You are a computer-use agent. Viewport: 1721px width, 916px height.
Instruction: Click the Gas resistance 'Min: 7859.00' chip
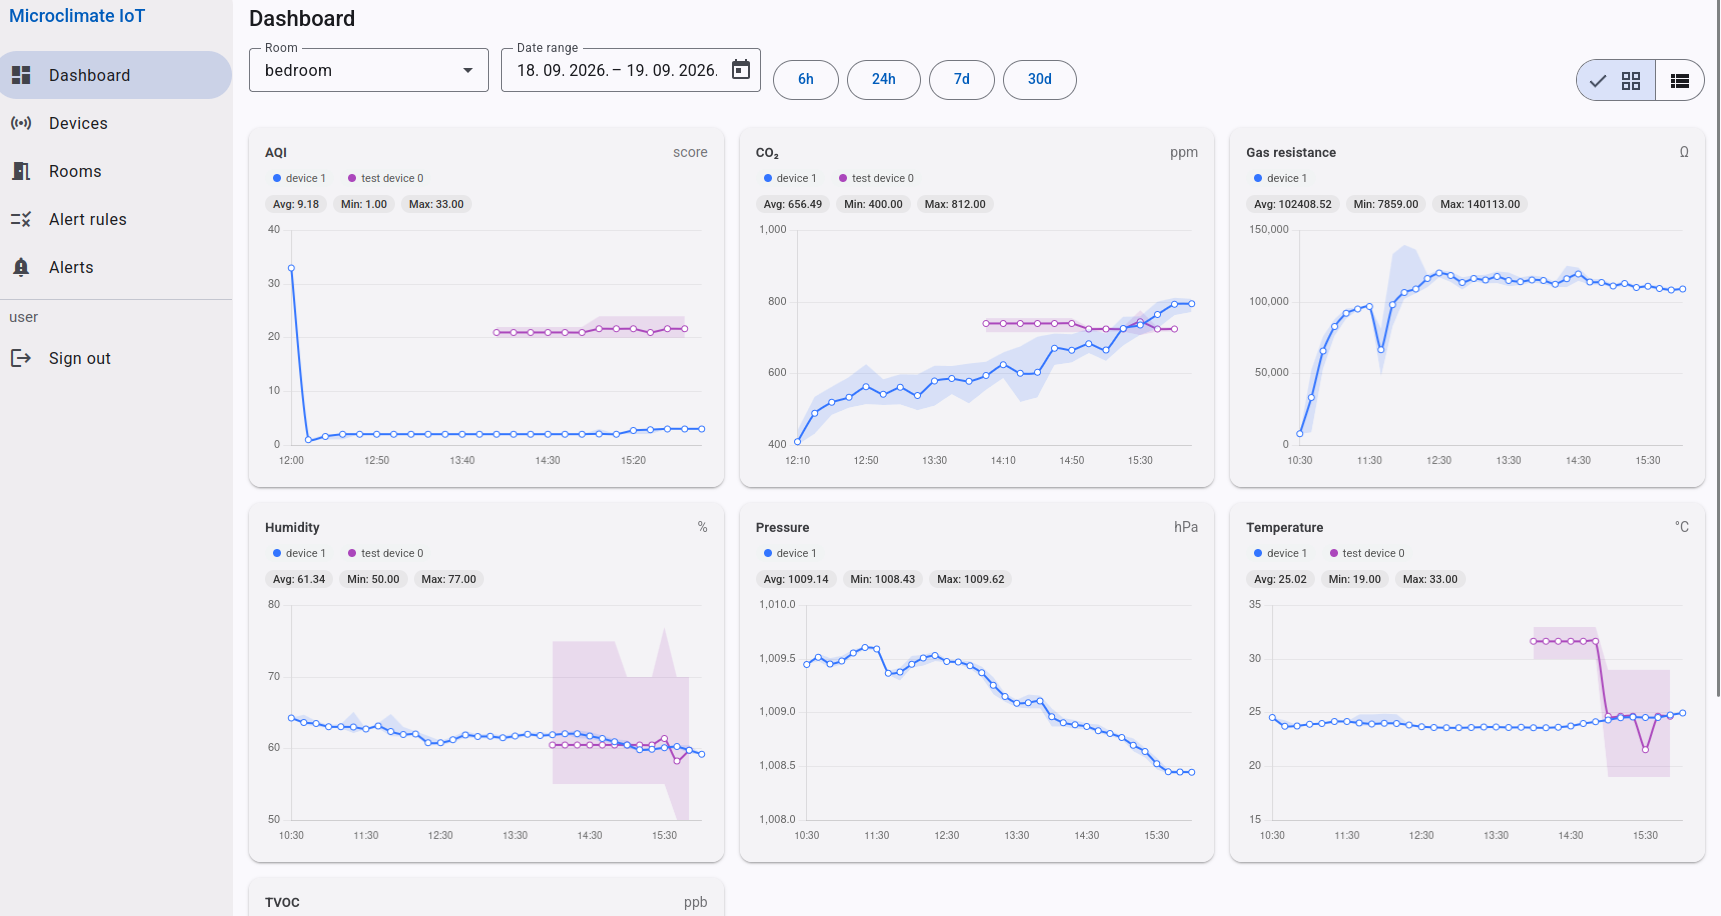[1386, 204]
